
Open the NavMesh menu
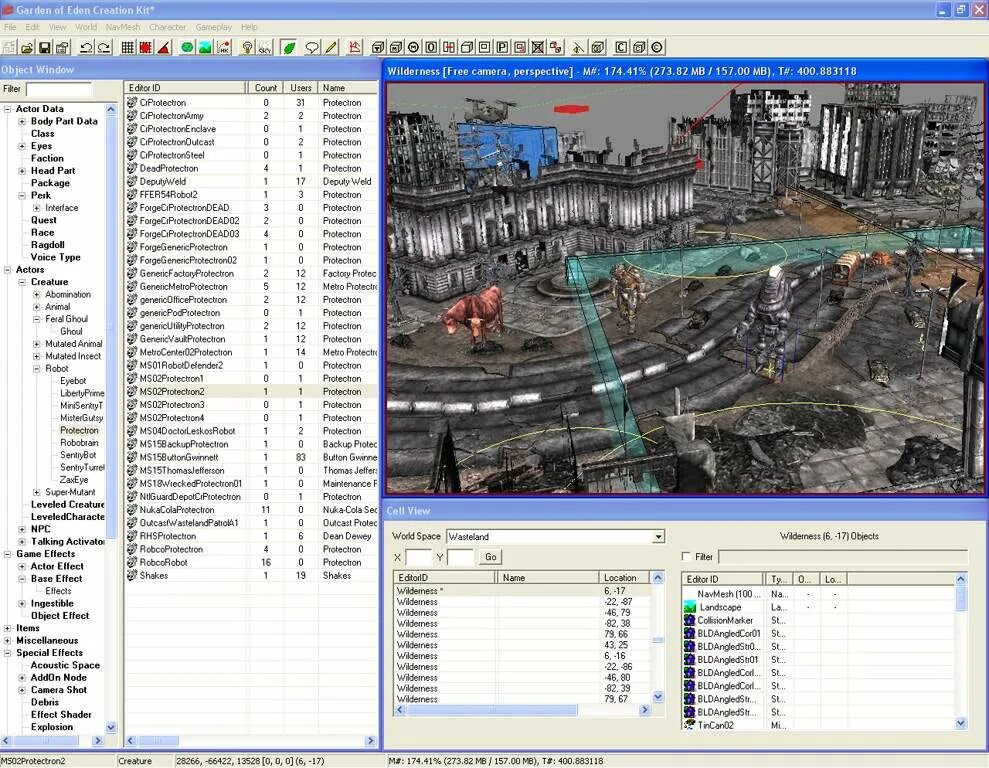click(x=123, y=27)
